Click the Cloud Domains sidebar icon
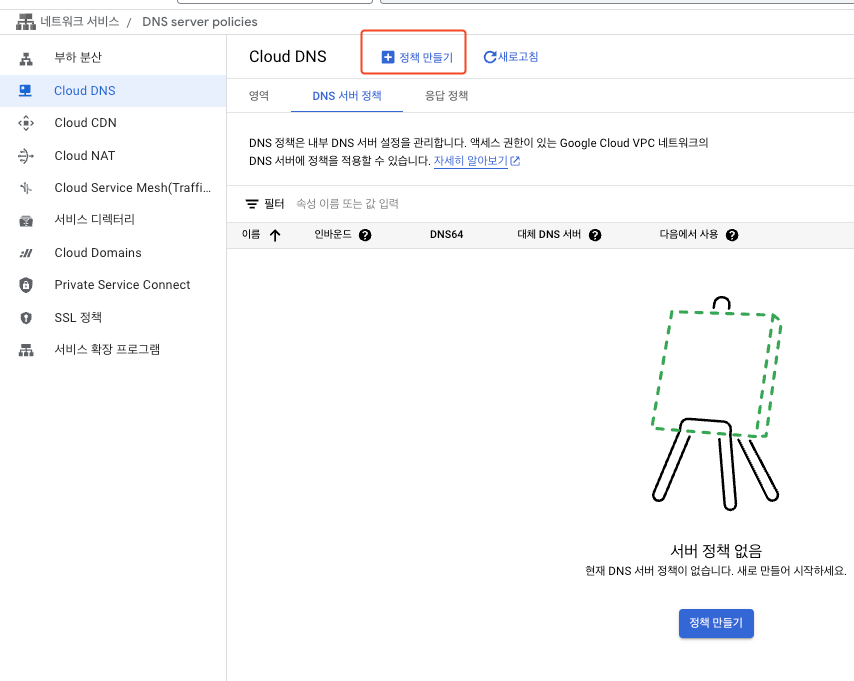 click(26, 253)
